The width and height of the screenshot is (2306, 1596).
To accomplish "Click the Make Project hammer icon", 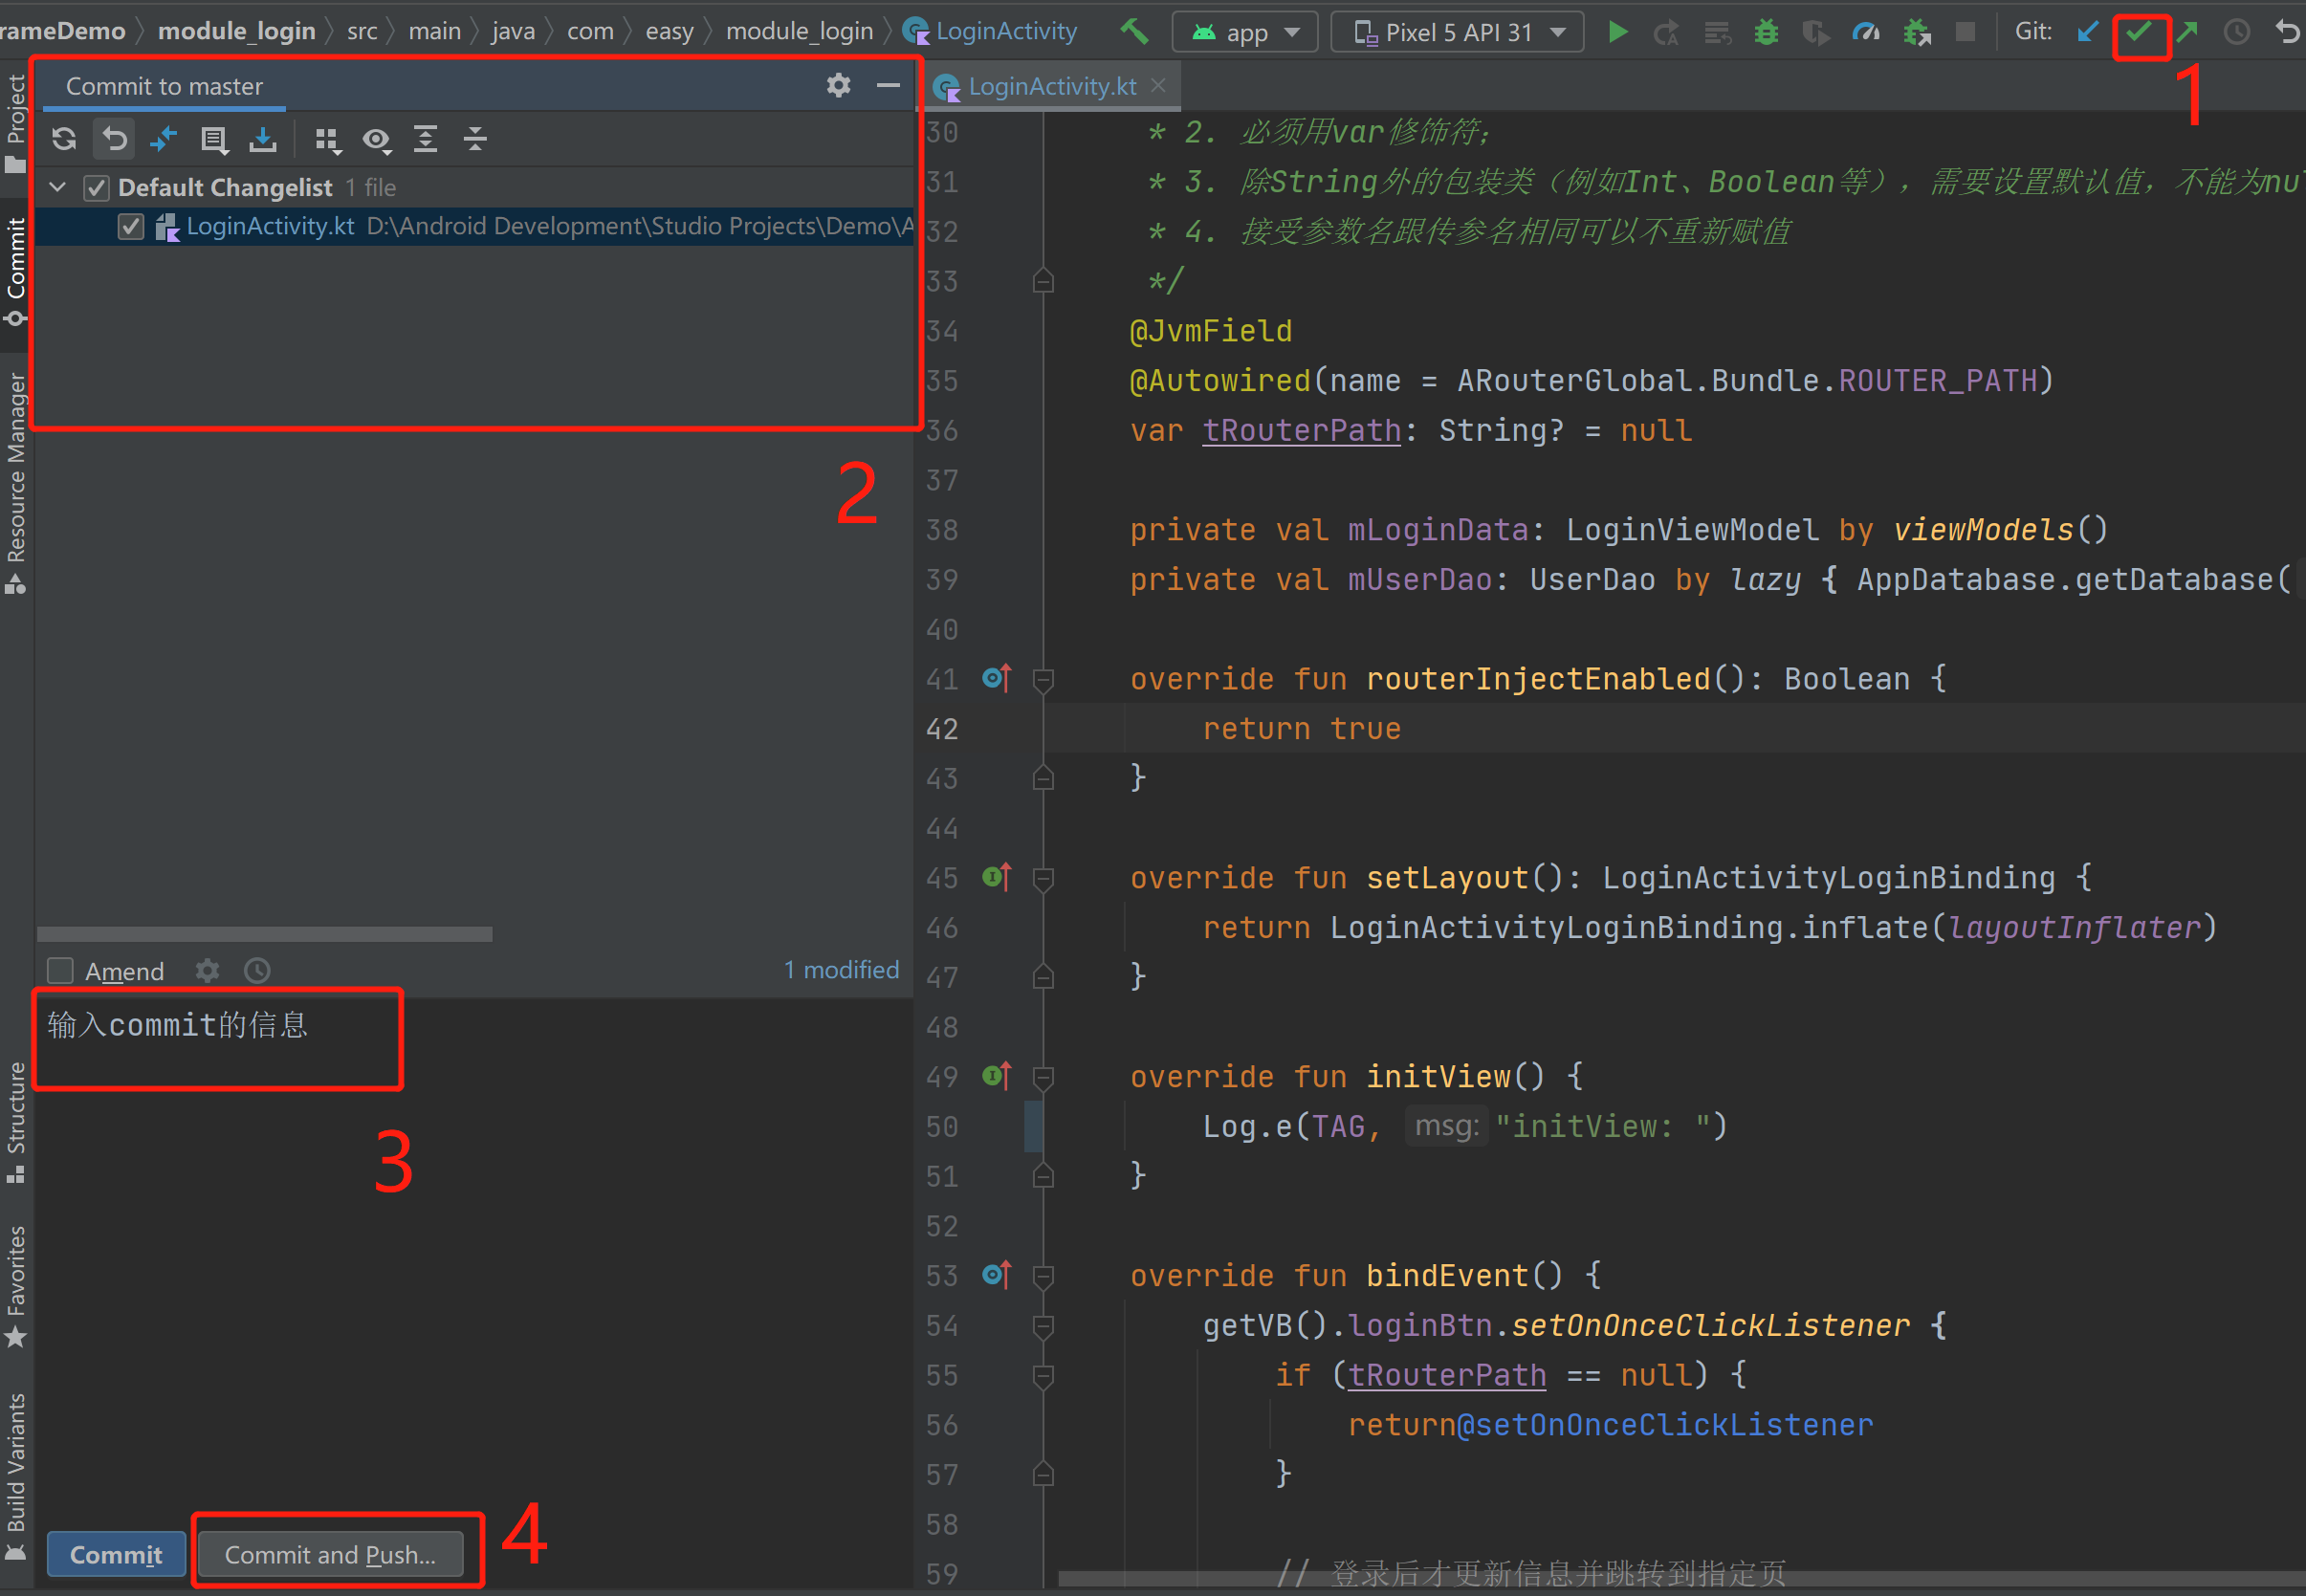I will (x=1134, y=31).
